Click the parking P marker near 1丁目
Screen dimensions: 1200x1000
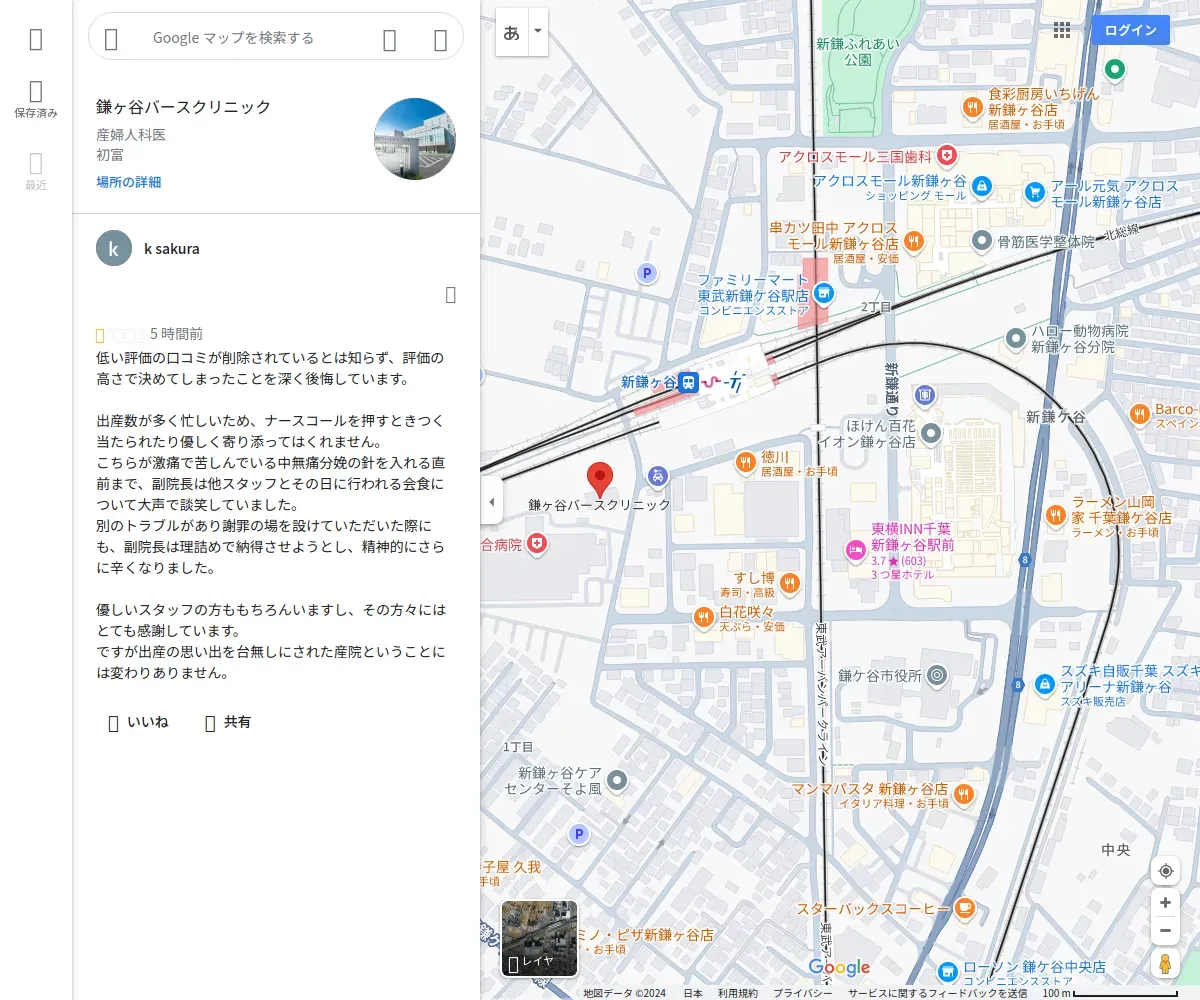578,833
